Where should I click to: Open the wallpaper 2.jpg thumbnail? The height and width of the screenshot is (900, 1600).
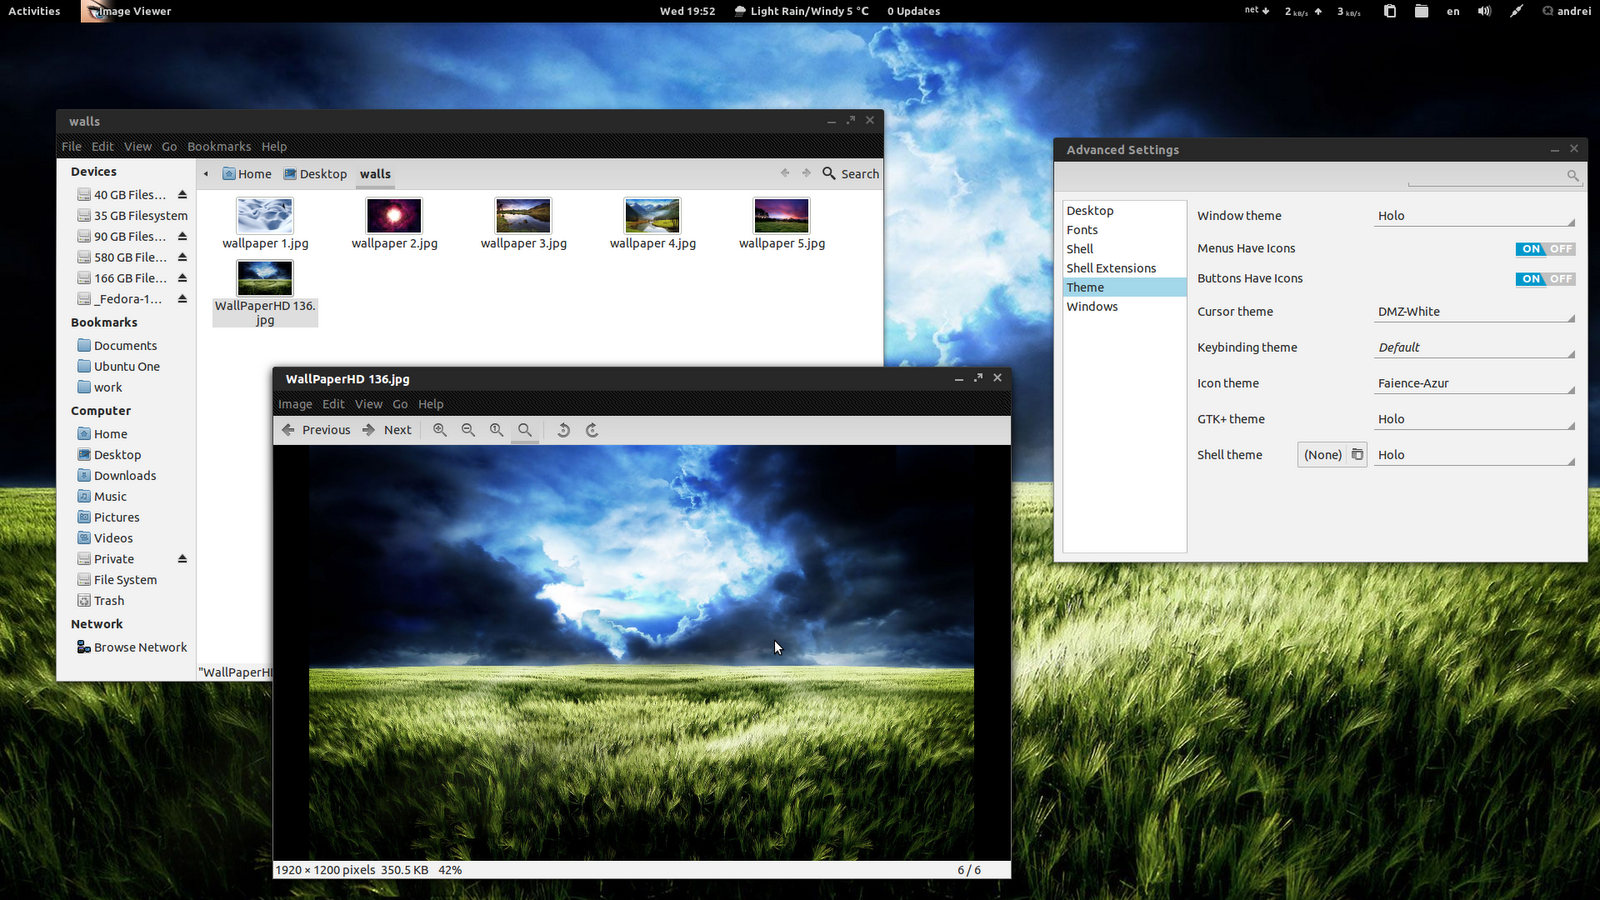click(x=394, y=214)
